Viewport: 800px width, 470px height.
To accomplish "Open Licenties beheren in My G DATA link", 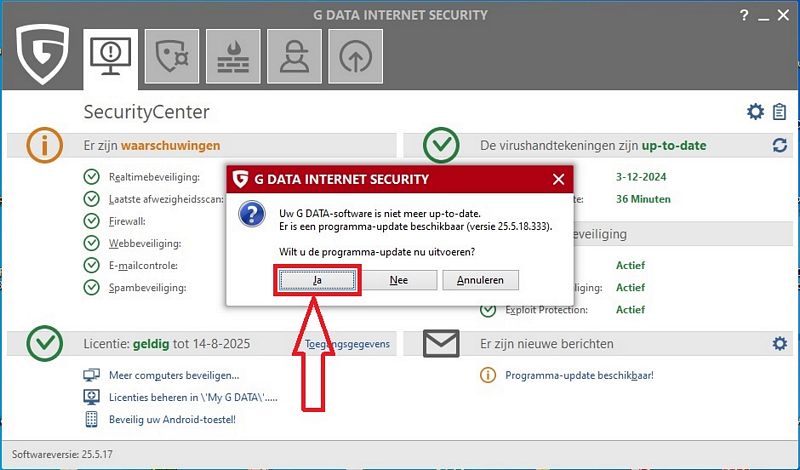I will 193,398.
